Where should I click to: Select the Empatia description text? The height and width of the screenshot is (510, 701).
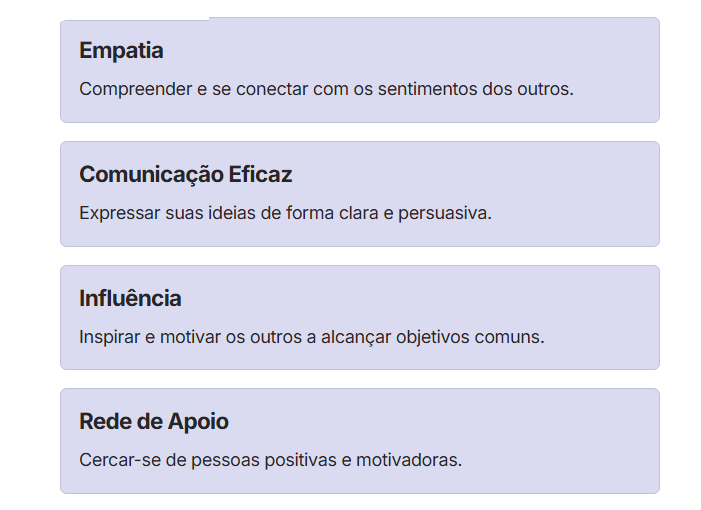coord(326,89)
